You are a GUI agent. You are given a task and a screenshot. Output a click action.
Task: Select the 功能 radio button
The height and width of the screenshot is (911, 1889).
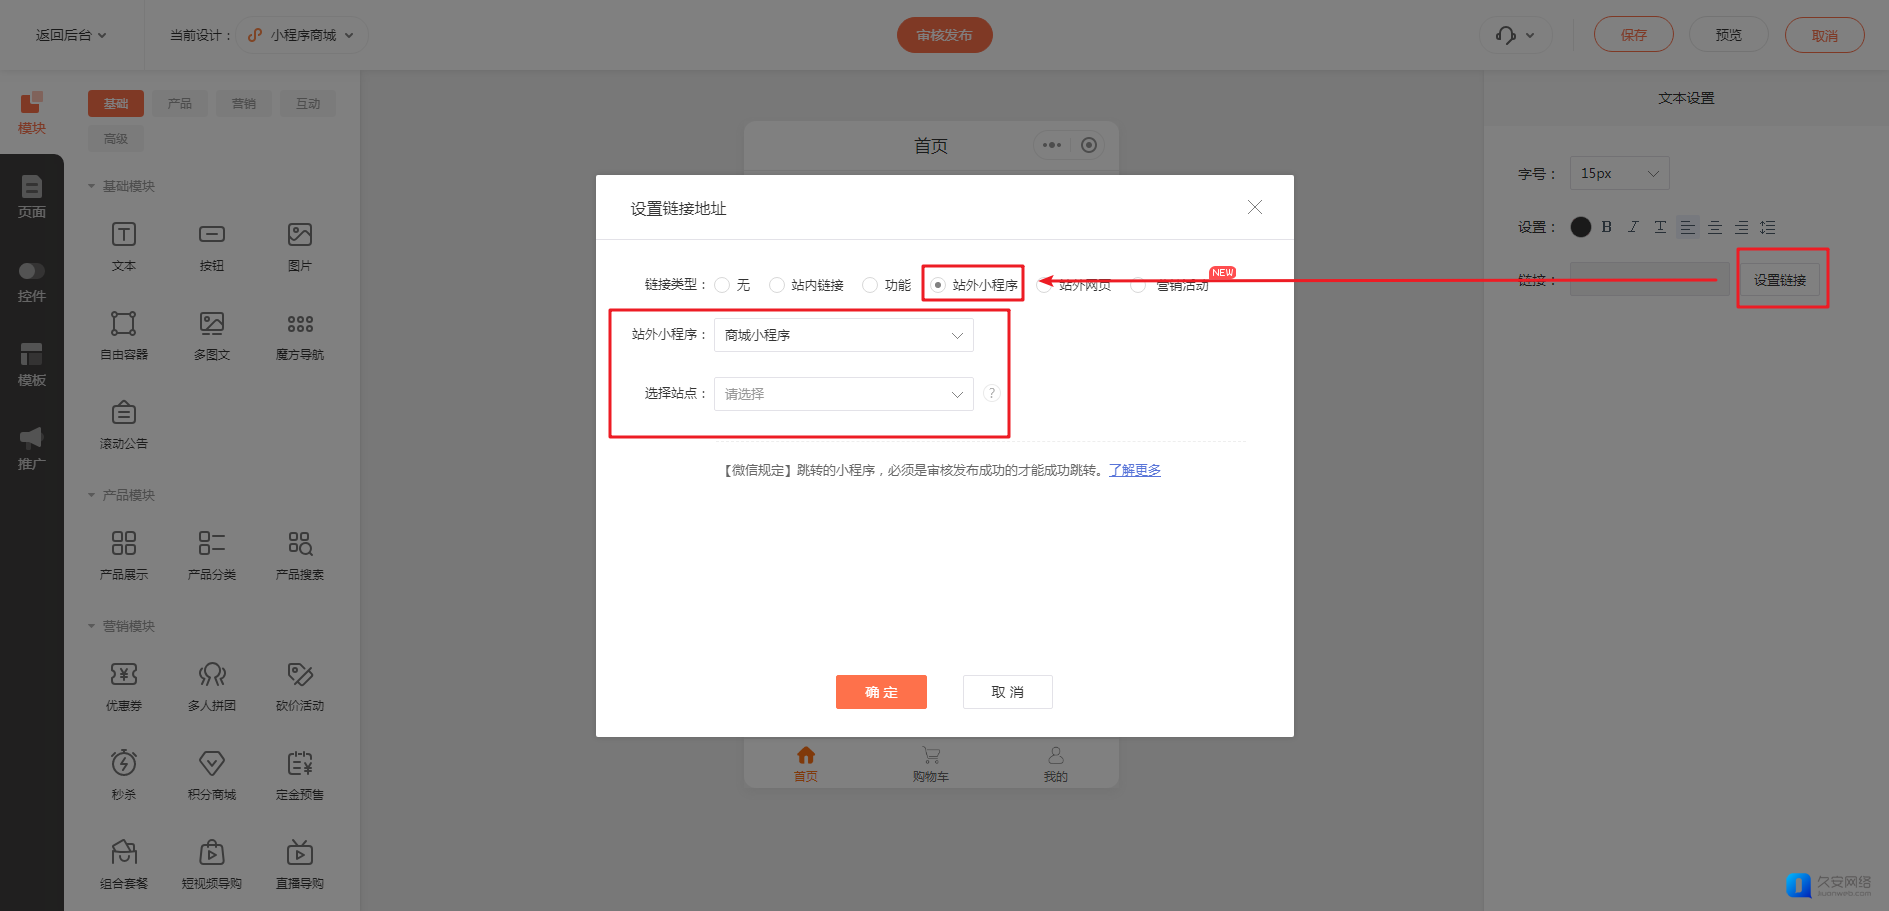[x=870, y=286]
